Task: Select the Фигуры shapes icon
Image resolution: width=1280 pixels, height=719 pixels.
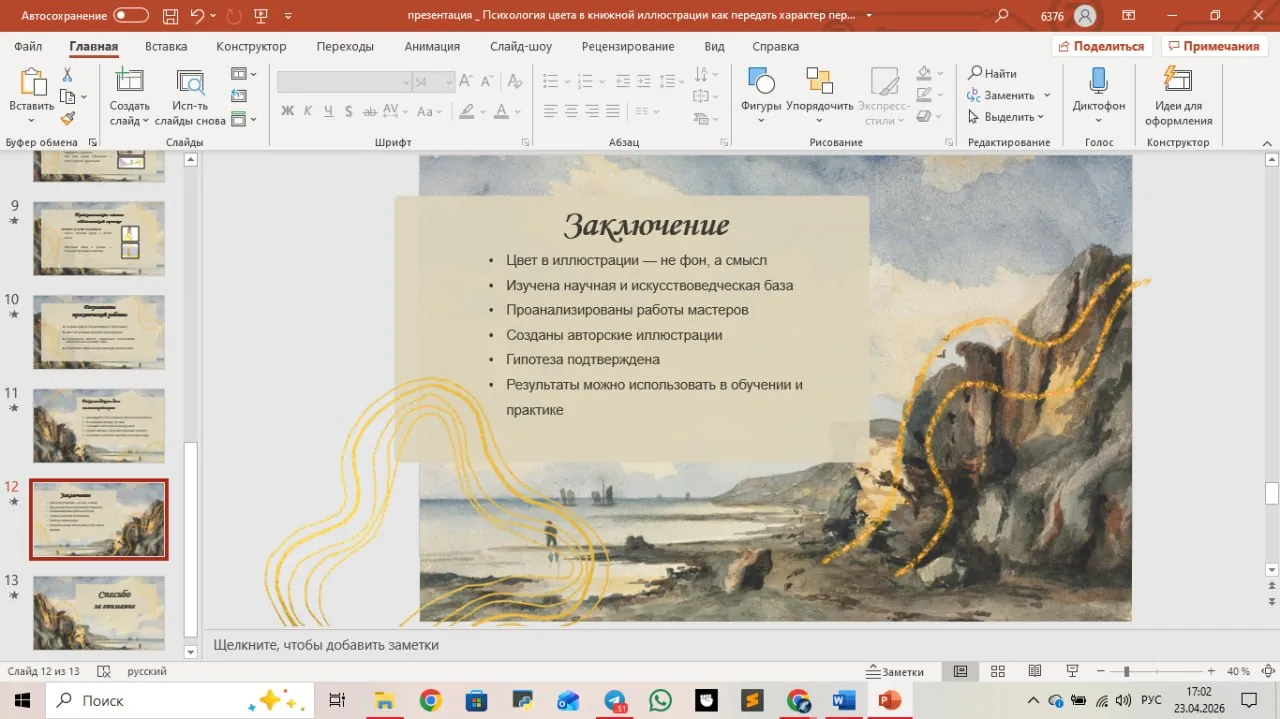Action: 761,81
